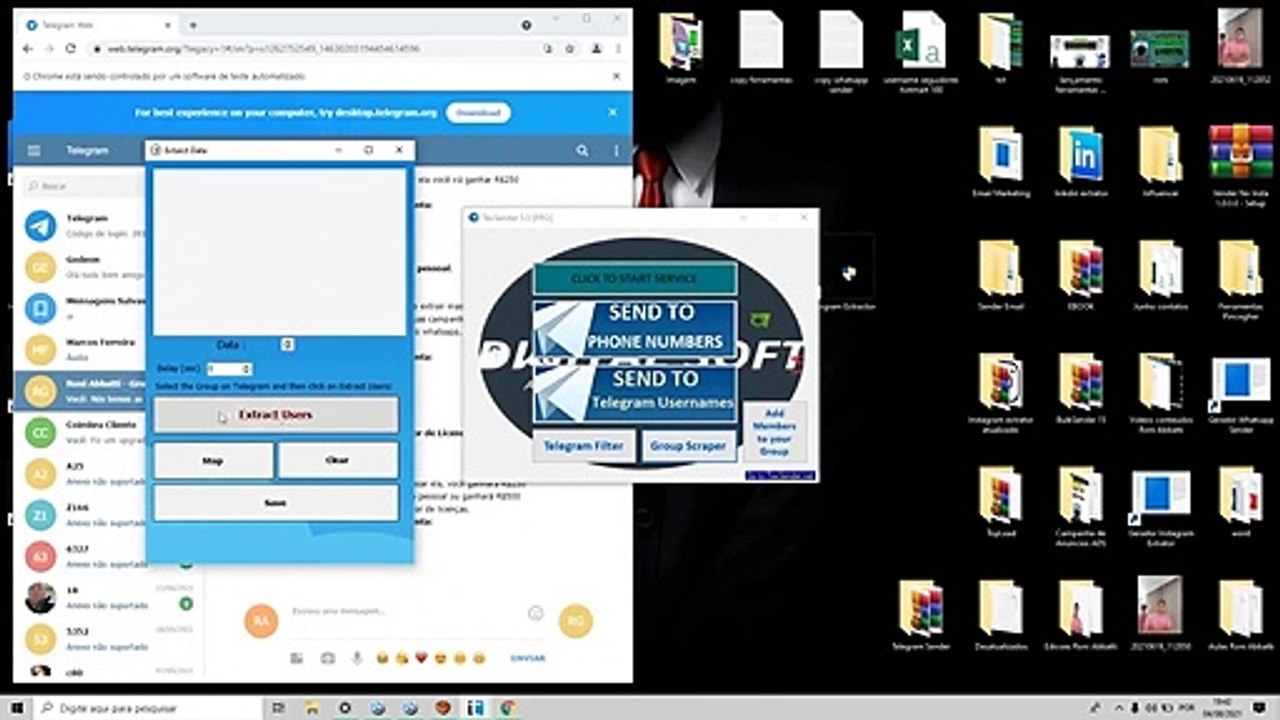Open Telegram three-dot options menu
This screenshot has height=720, width=1280.
616,151
